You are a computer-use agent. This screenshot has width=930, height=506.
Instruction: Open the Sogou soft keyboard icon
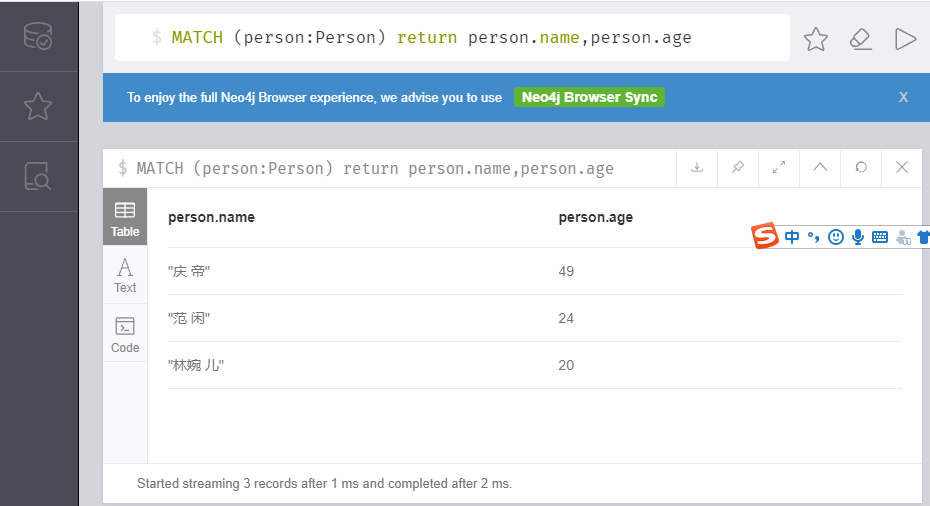point(880,237)
